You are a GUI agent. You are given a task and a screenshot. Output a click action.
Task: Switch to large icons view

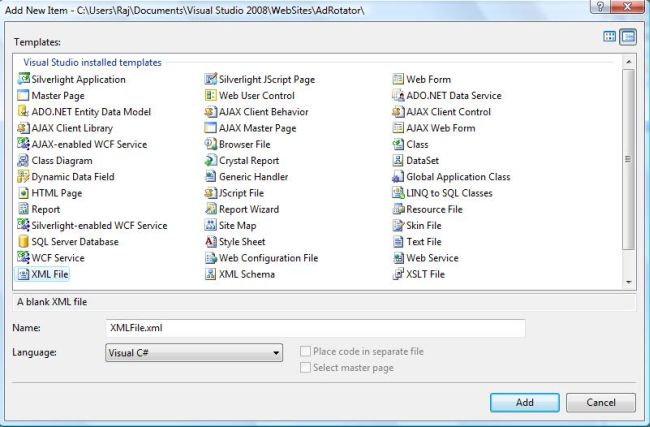609,36
